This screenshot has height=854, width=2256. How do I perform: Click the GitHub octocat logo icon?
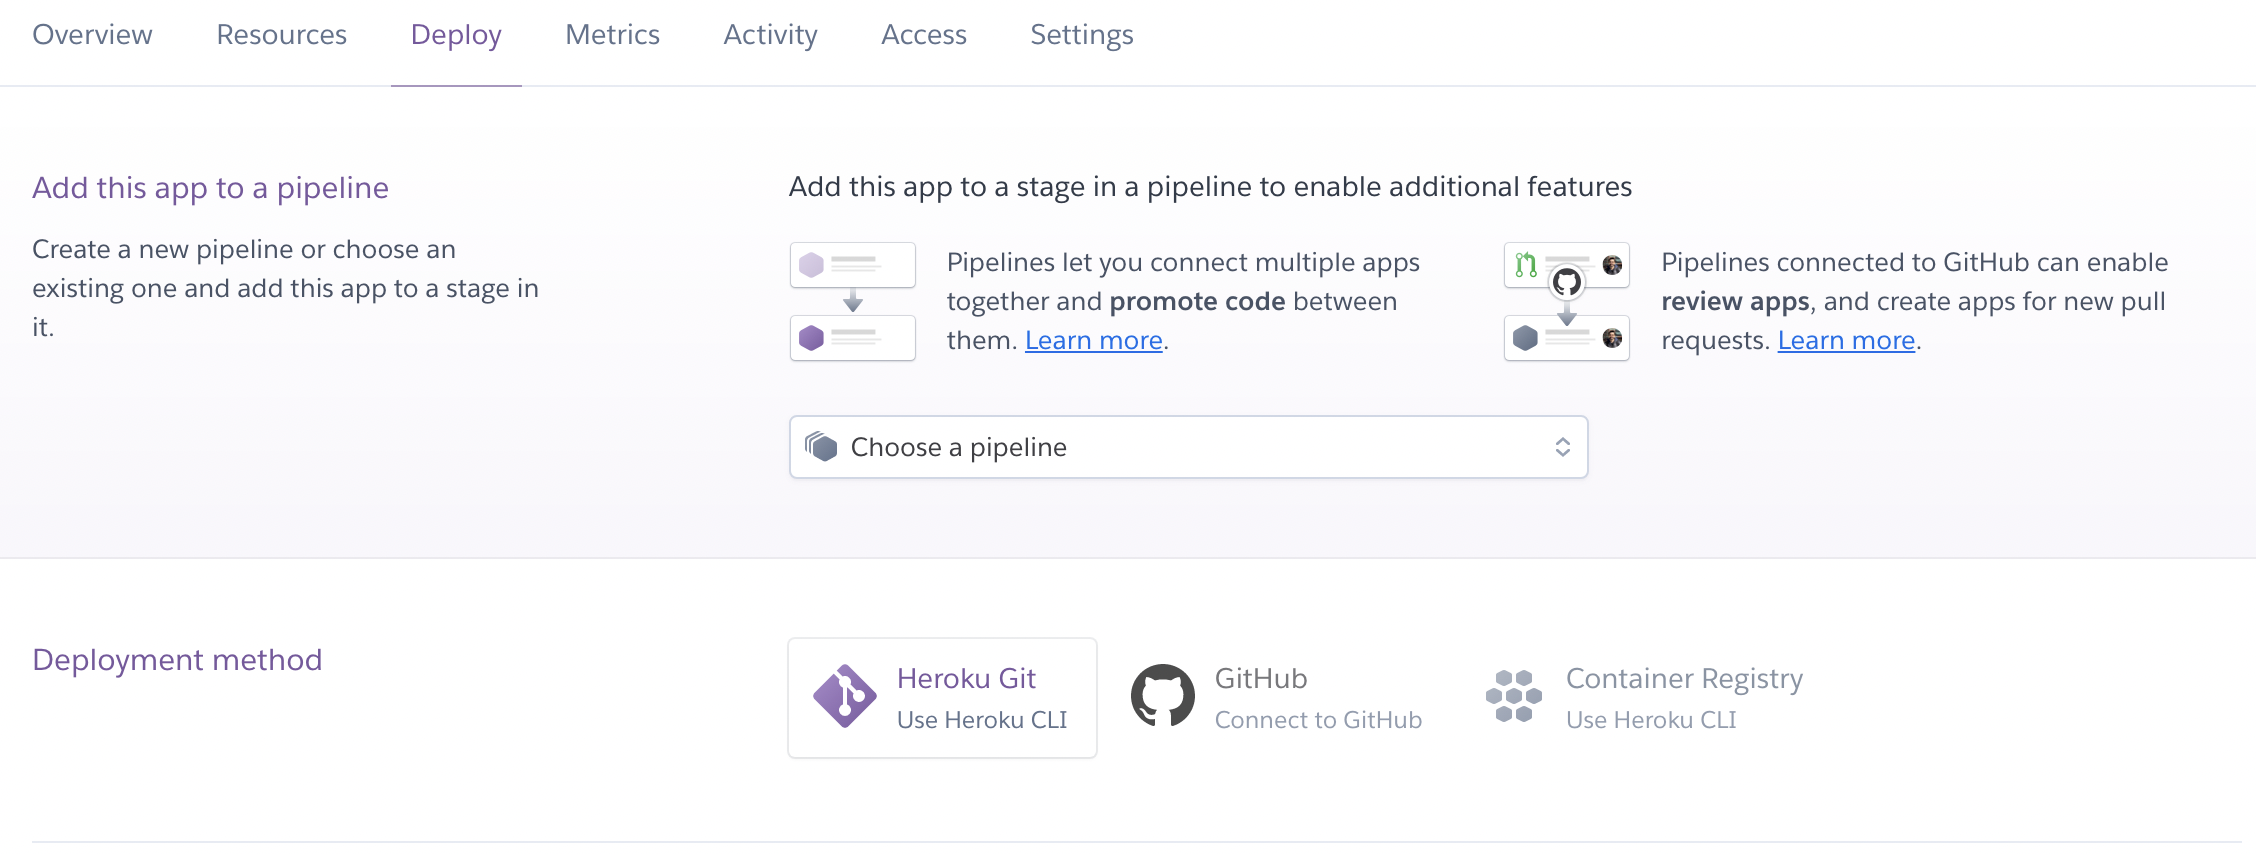(1162, 696)
